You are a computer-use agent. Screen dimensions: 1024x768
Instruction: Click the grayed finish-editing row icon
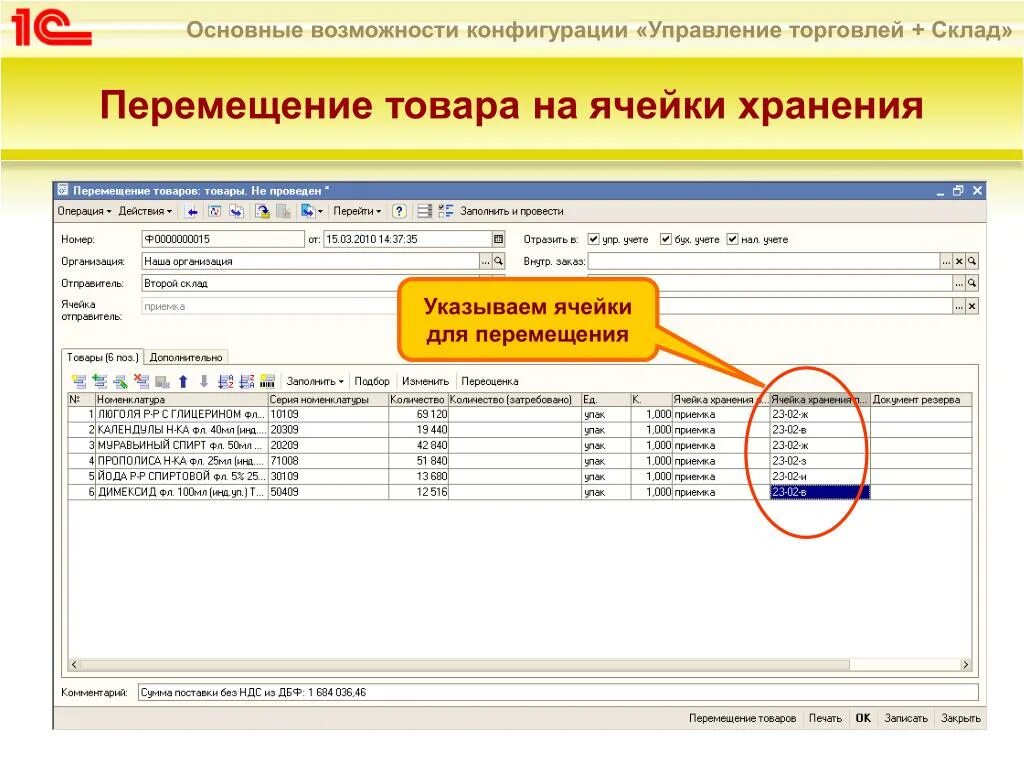[x=163, y=381]
